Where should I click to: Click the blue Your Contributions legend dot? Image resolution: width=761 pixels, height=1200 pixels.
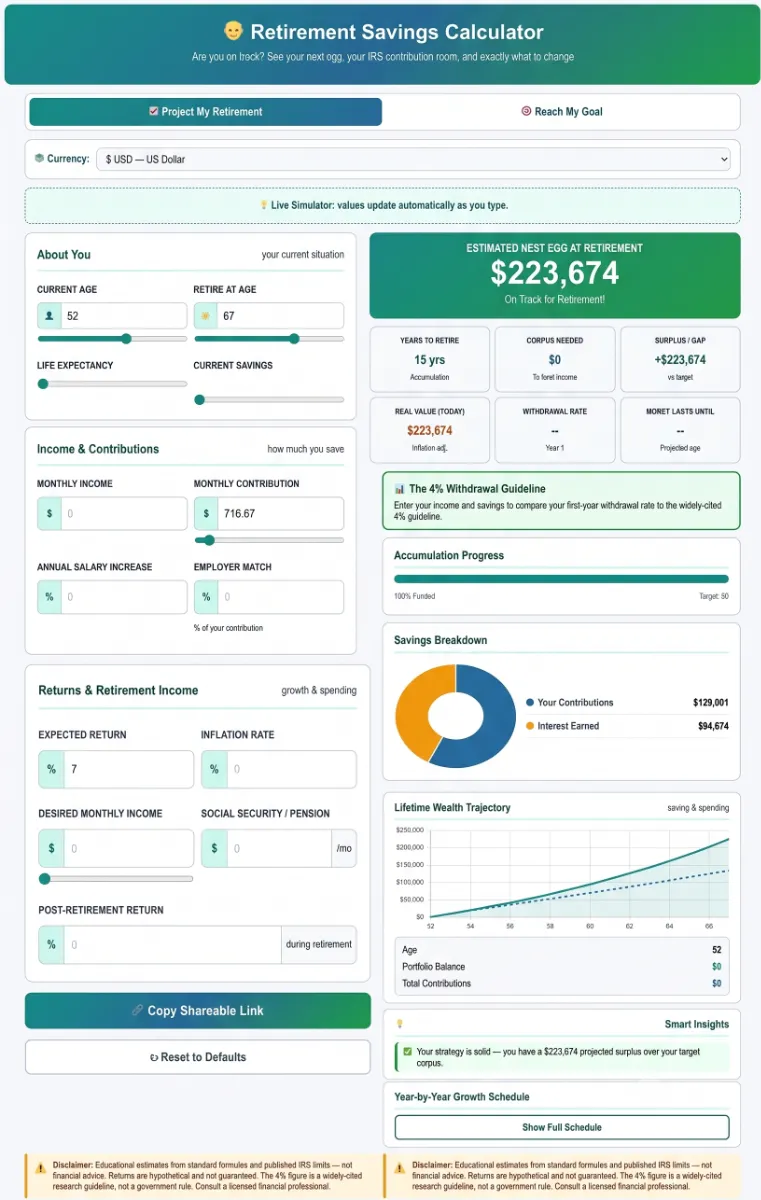pyautogui.click(x=530, y=703)
